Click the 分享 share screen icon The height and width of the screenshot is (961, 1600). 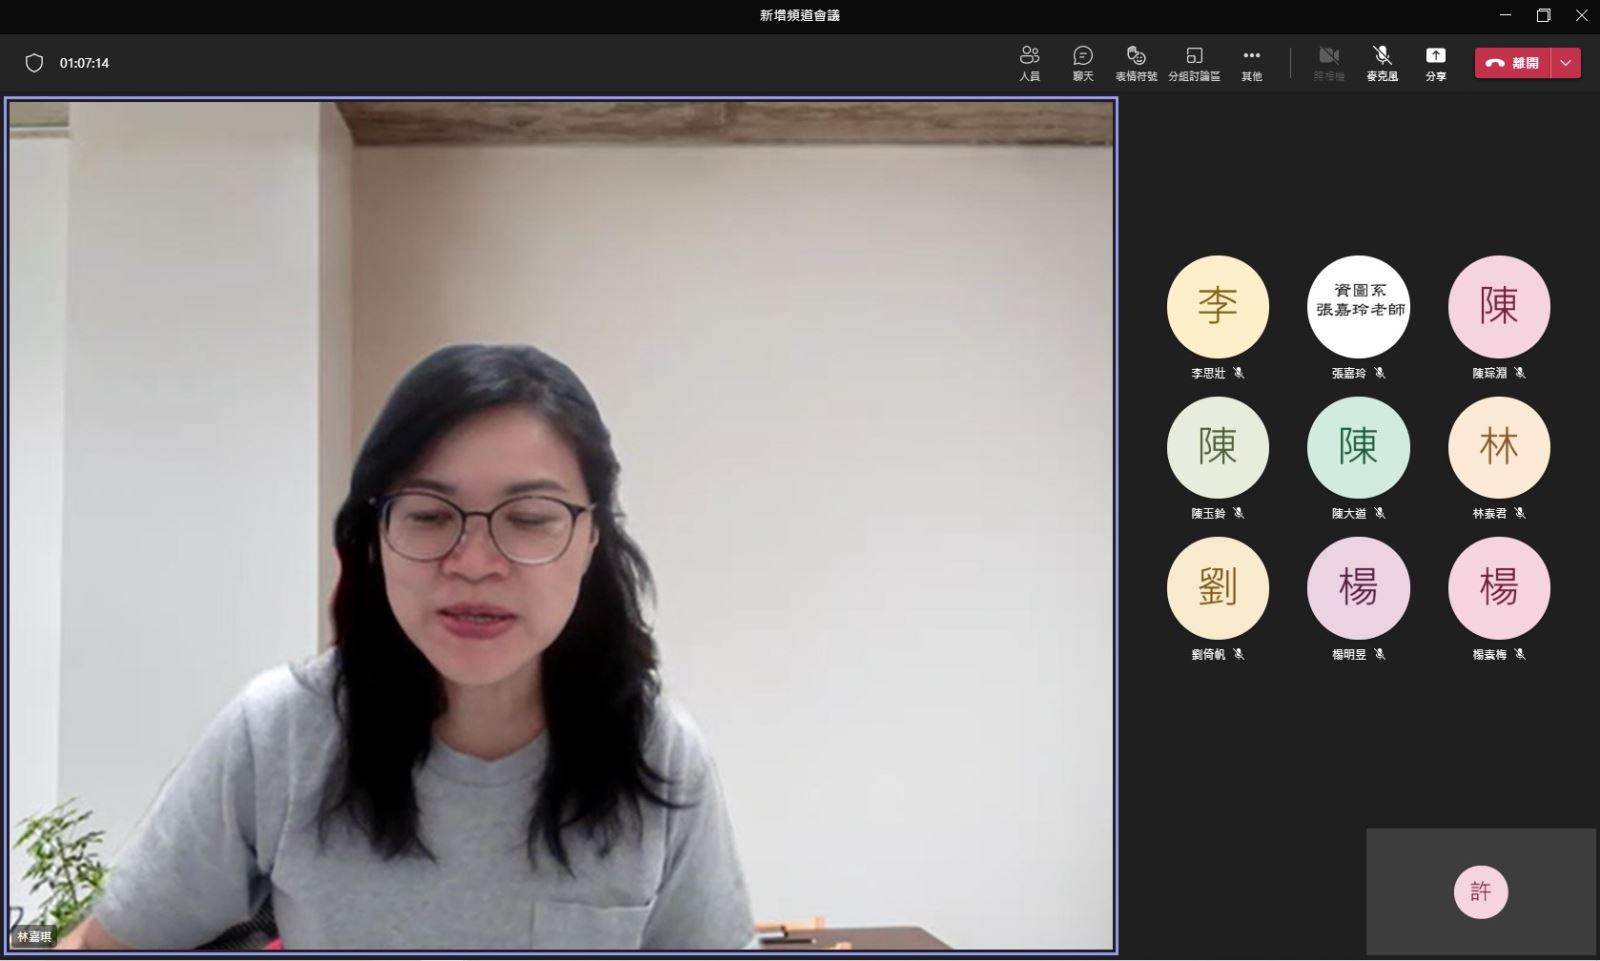(1435, 62)
